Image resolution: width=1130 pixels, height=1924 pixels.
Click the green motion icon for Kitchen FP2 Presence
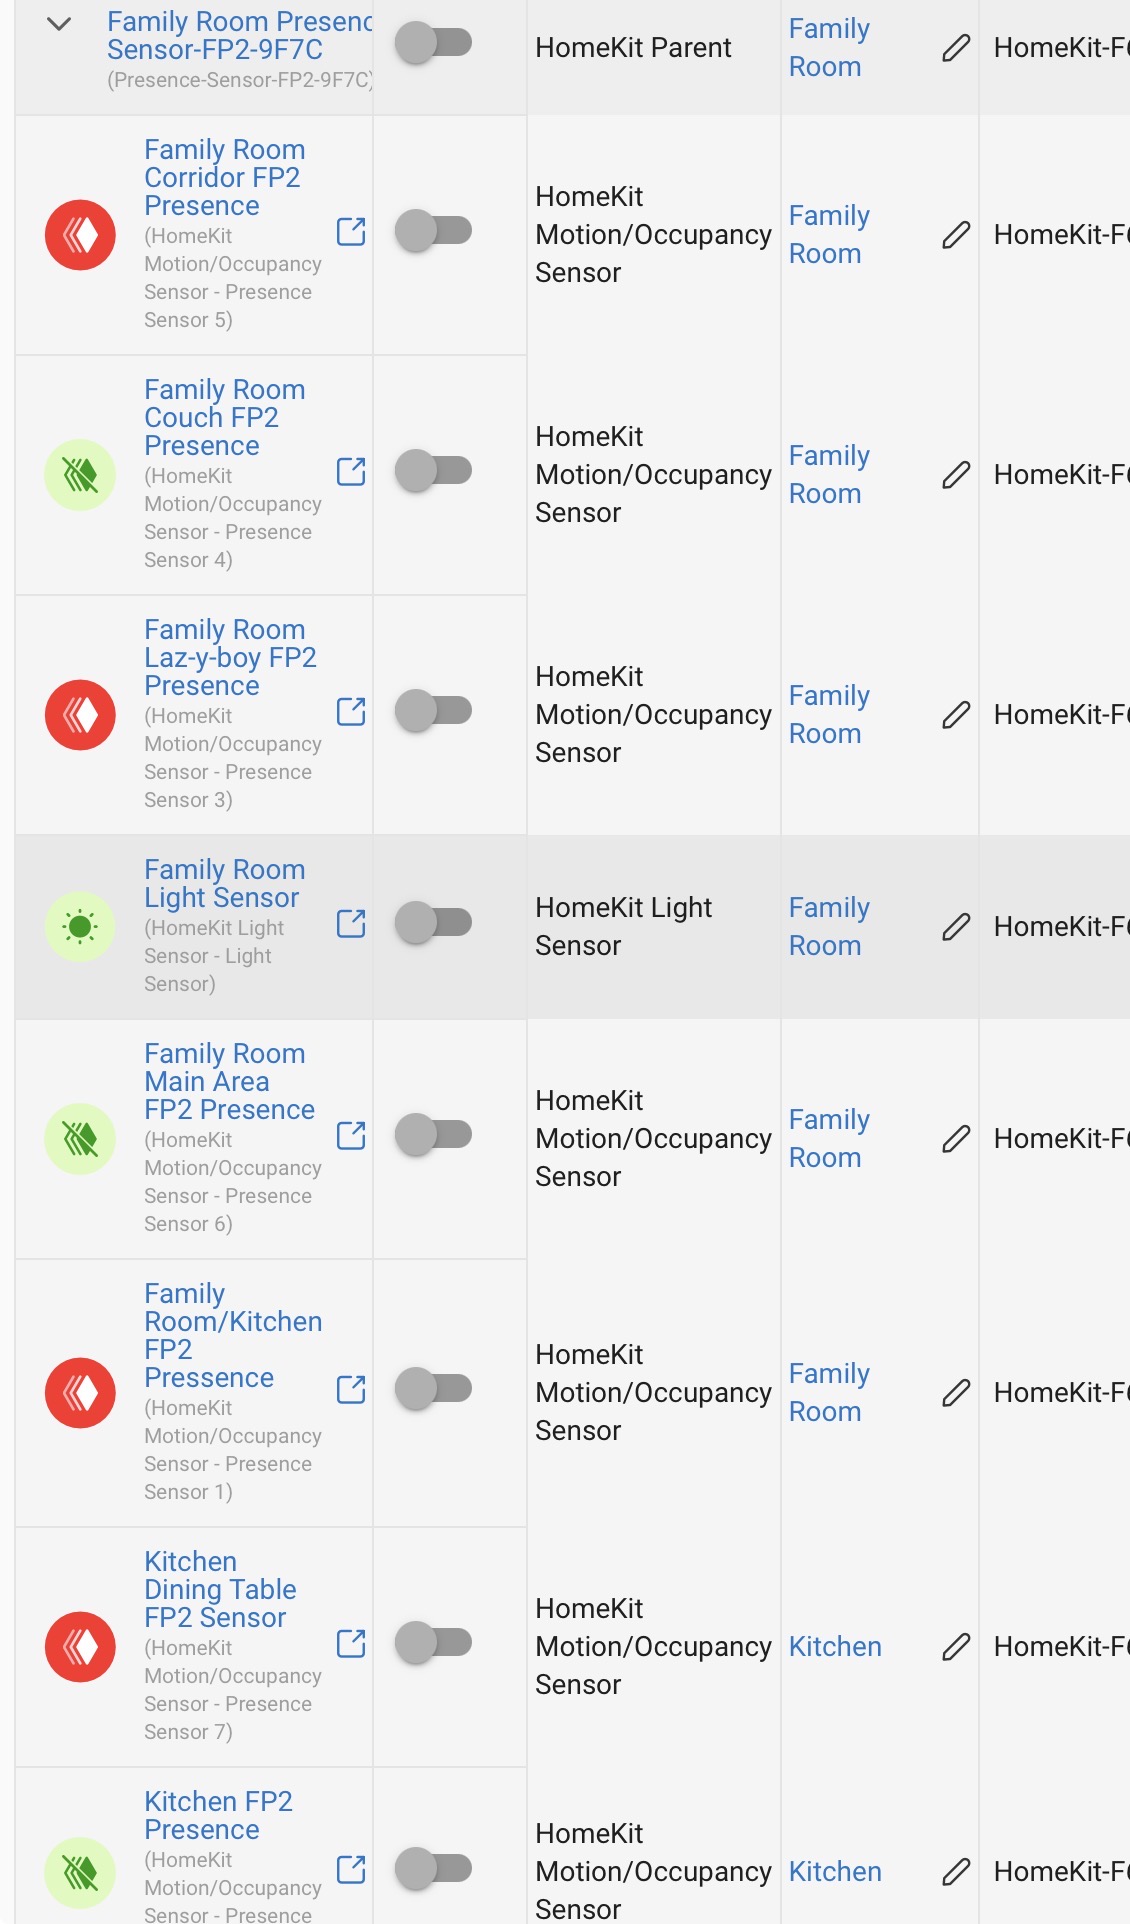tap(80, 1872)
